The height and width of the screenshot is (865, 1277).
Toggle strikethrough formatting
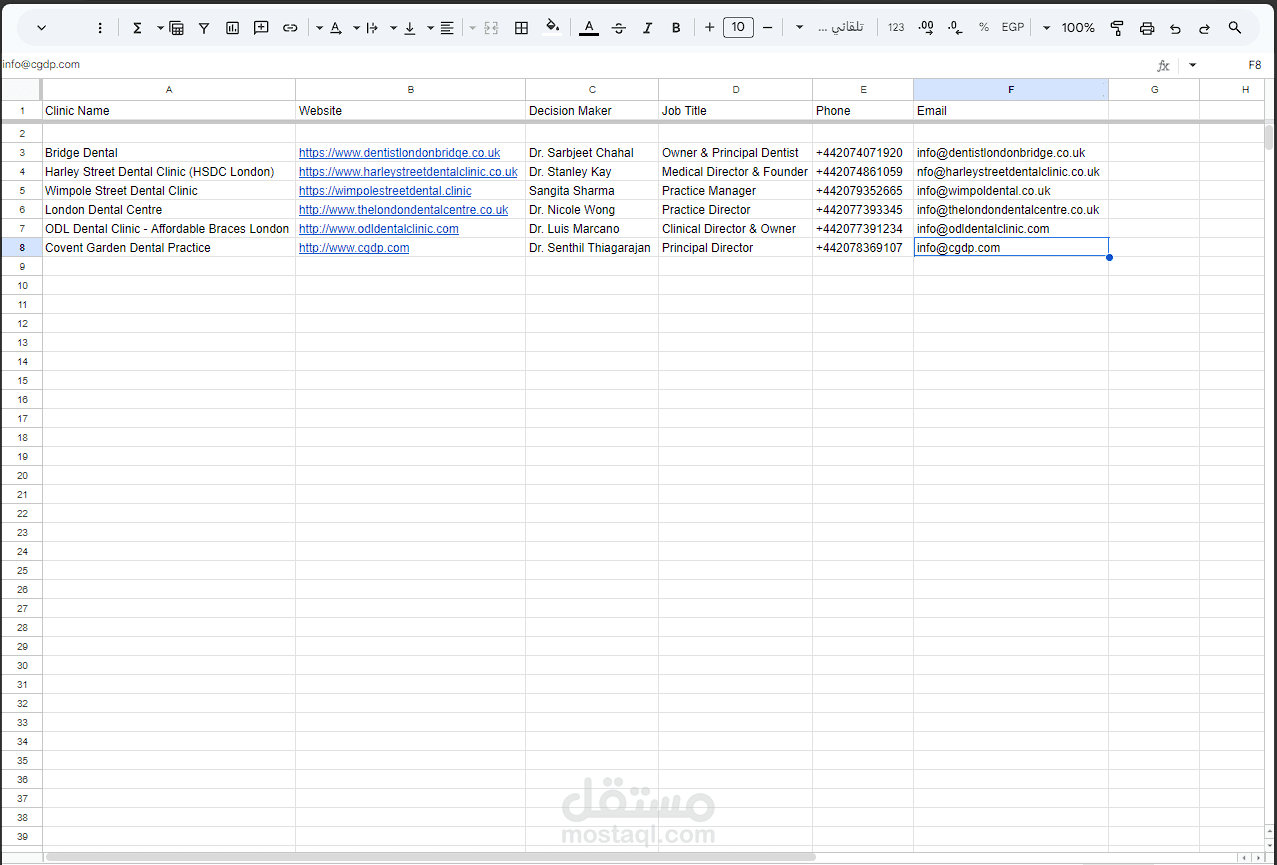[618, 28]
